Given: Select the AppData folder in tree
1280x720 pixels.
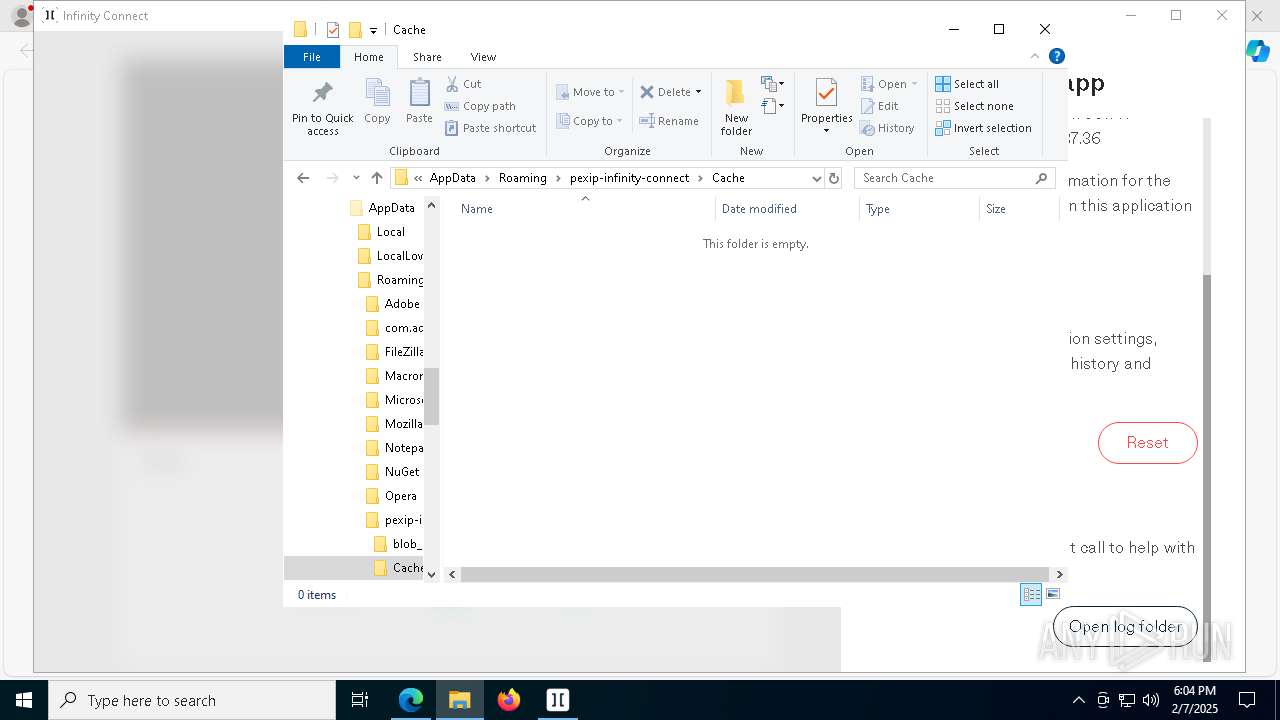Looking at the screenshot, I should click(x=382, y=208).
